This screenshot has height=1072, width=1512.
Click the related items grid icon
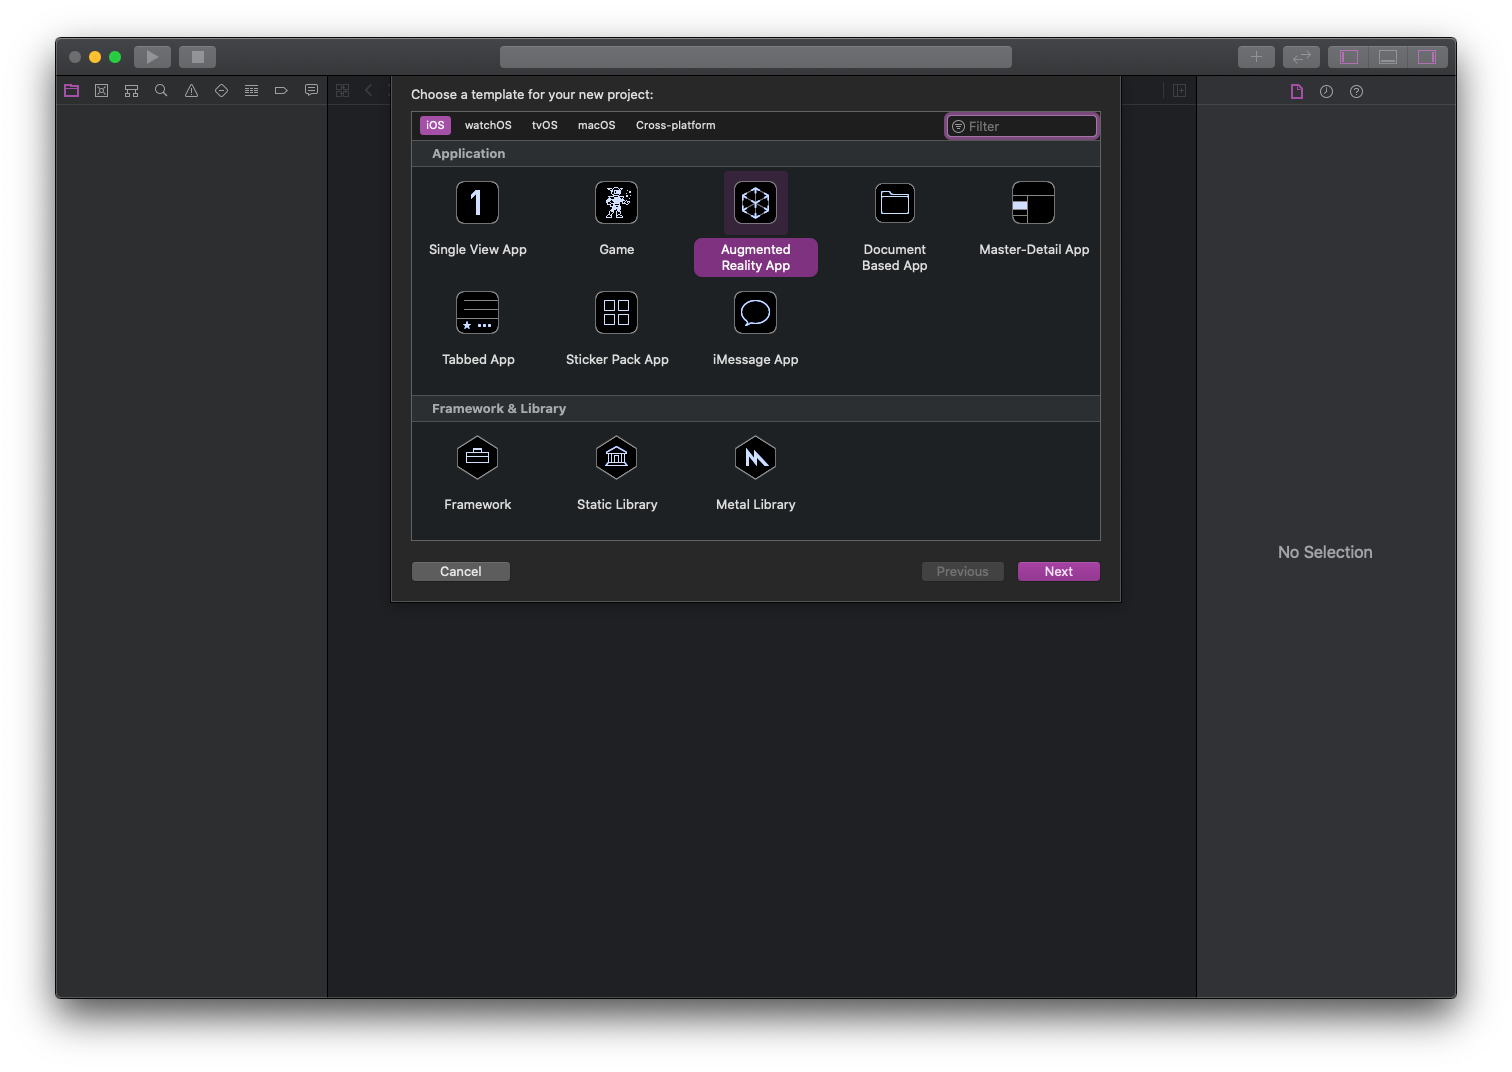click(x=343, y=91)
